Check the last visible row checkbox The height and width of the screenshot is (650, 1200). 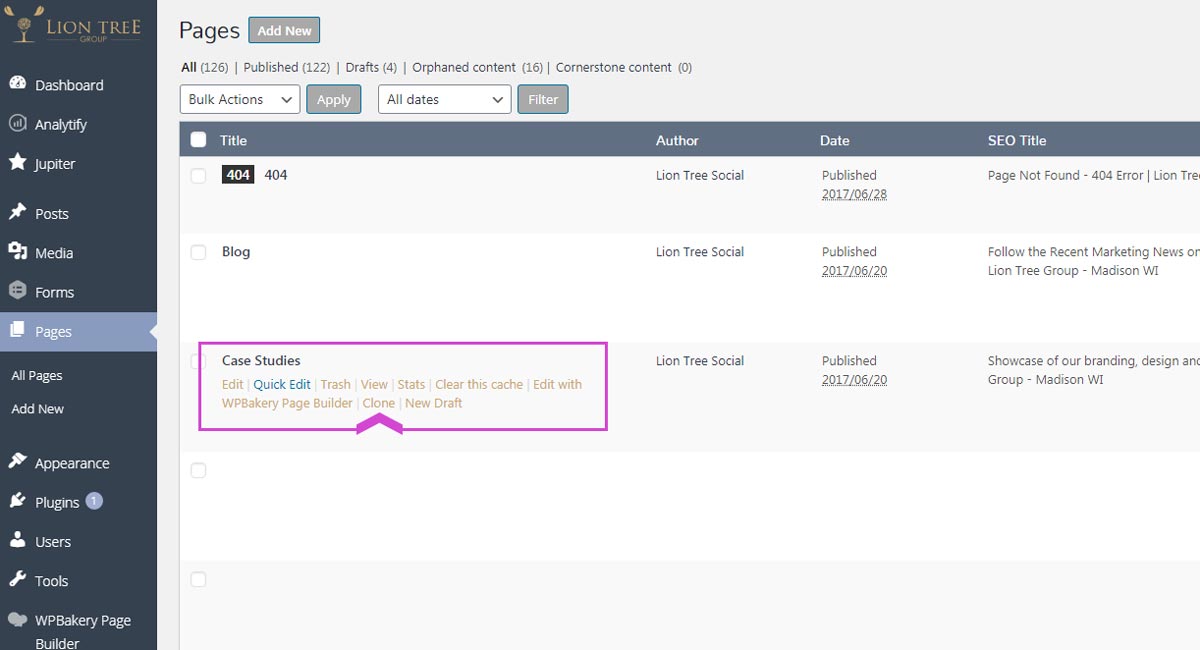click(x=198, y=579)
